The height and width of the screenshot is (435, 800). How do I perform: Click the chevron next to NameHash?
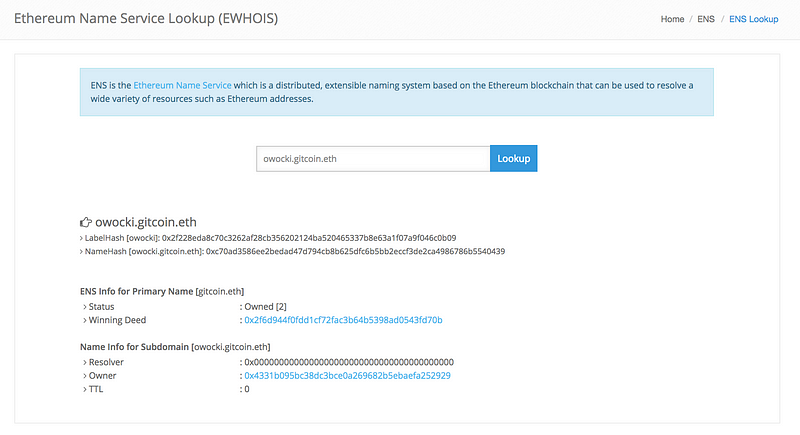(x=81, y=251)
